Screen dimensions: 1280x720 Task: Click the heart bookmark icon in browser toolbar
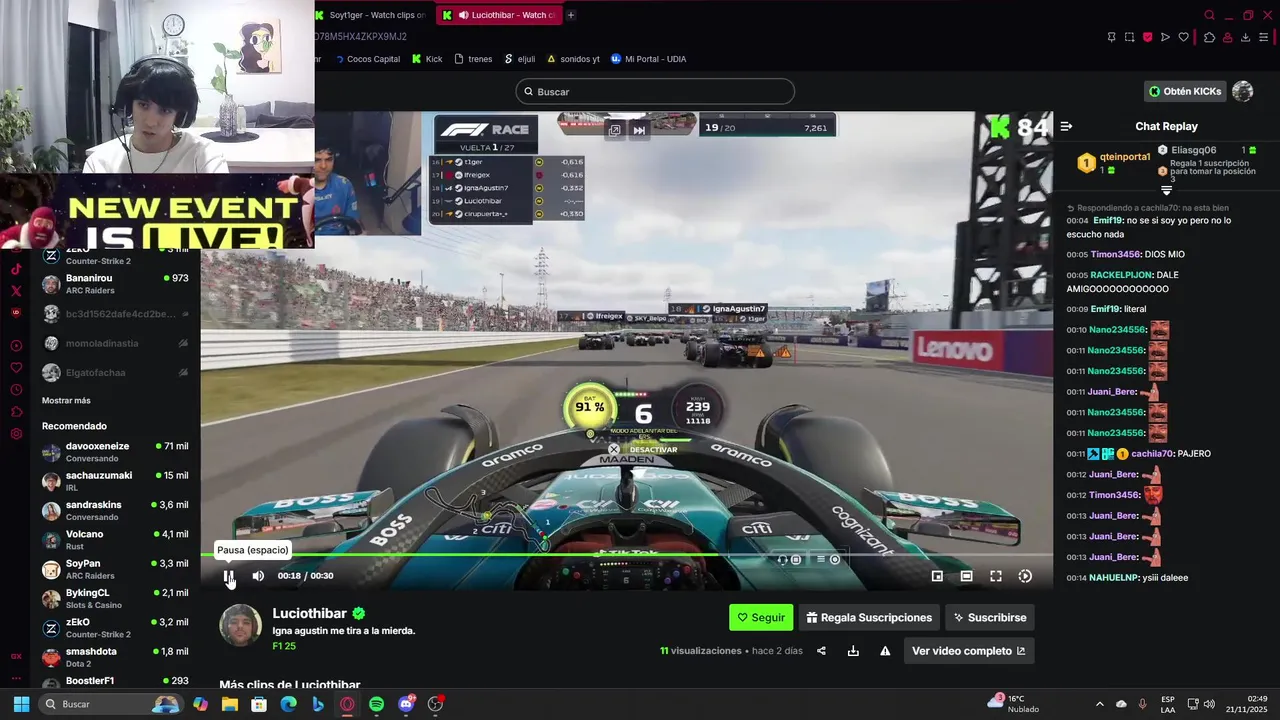click(1184, 37)
